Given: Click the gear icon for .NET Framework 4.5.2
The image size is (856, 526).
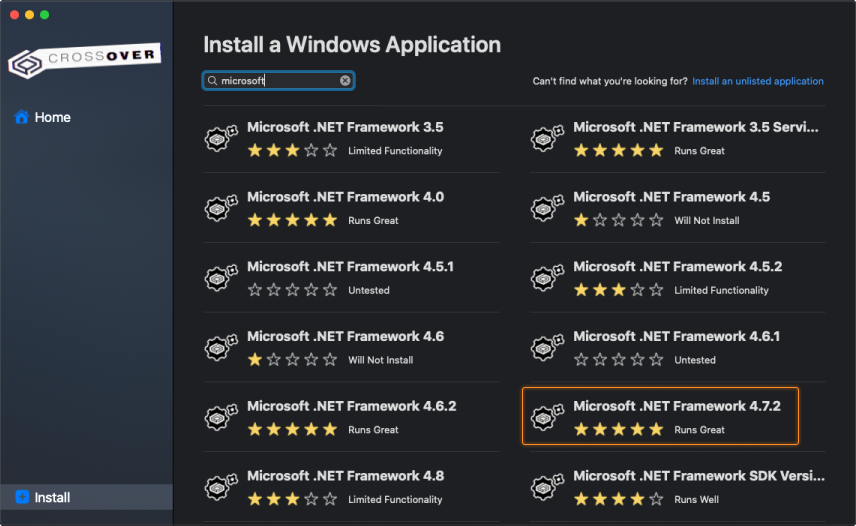Looking at the screenshot, I should point(547,278).
